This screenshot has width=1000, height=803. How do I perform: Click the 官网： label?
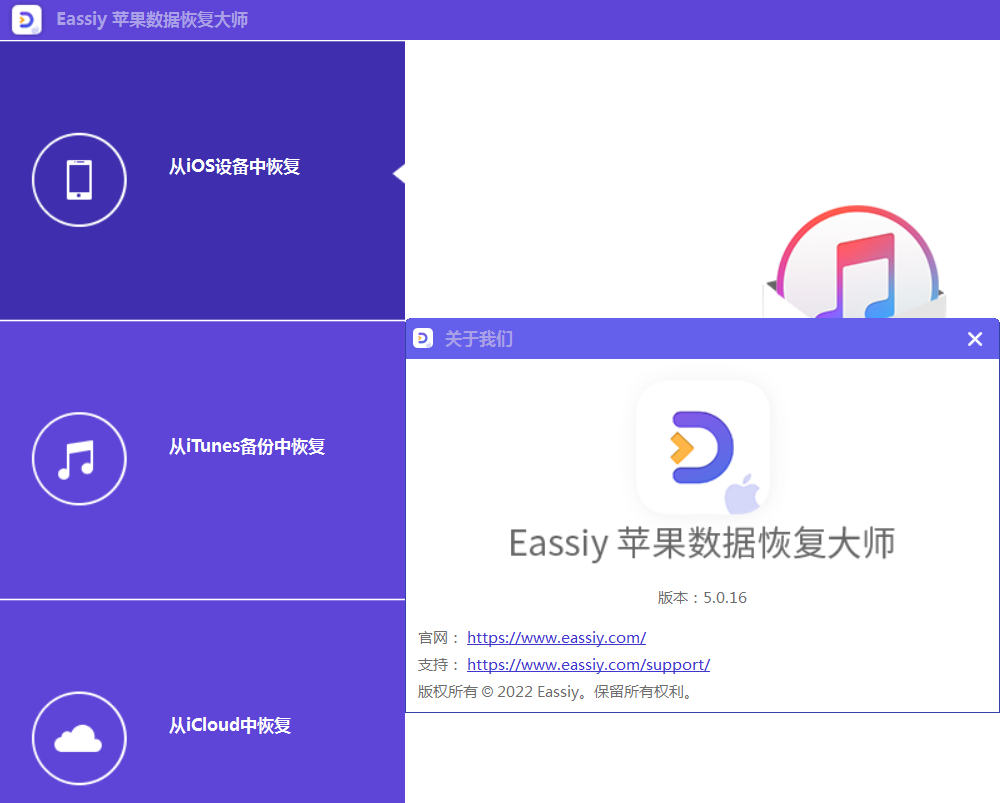(x=439, y=638)
